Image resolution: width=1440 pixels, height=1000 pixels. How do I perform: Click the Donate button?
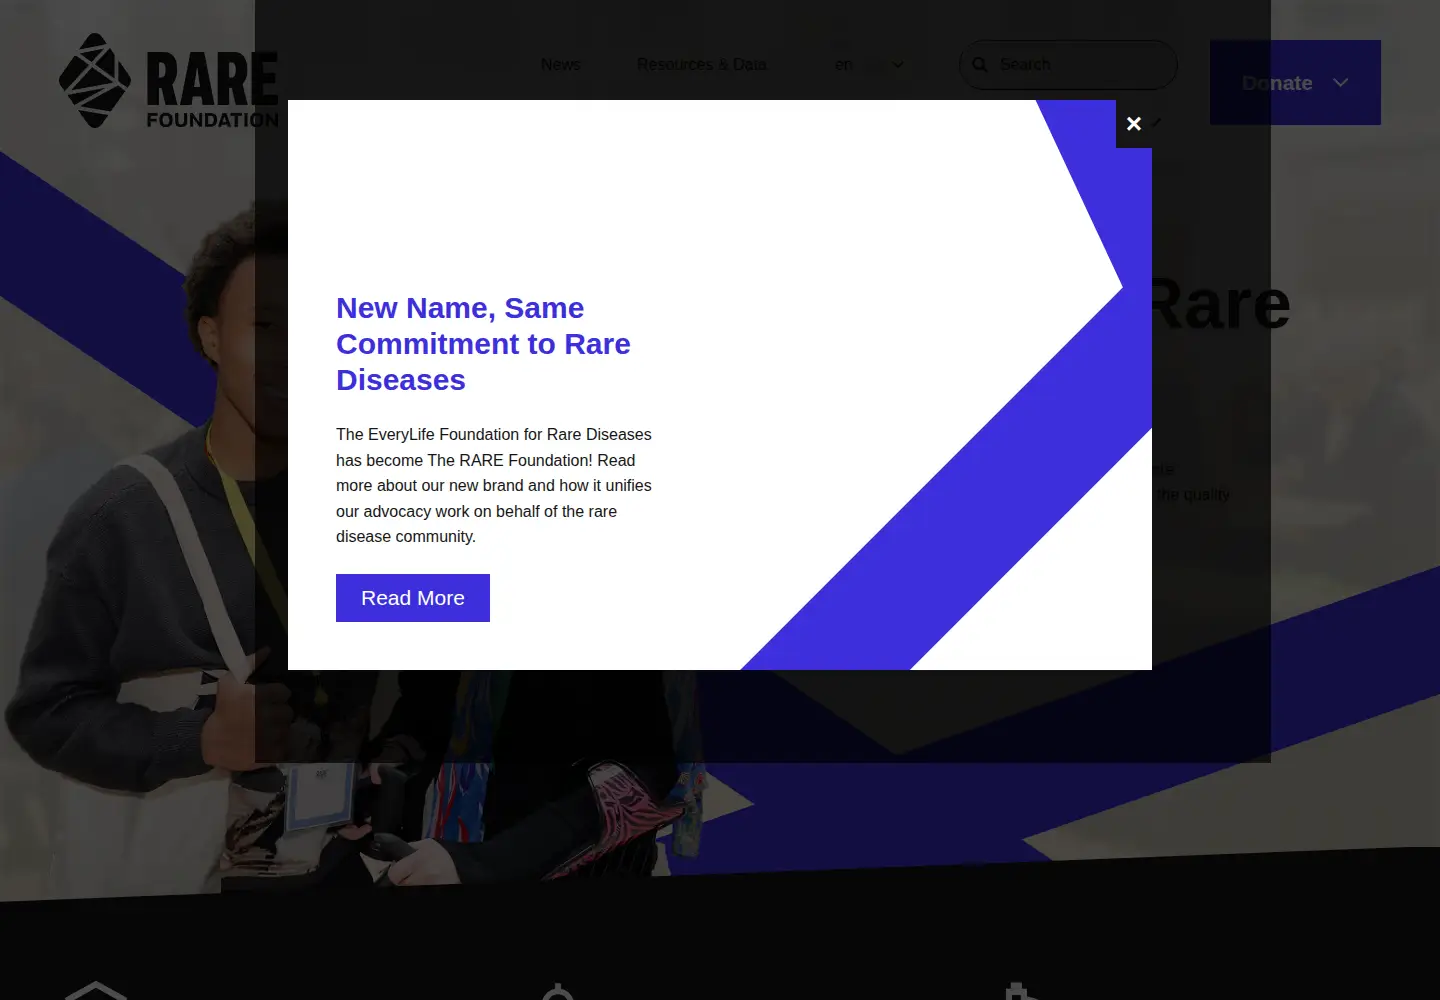click(x=1295, y=83)
